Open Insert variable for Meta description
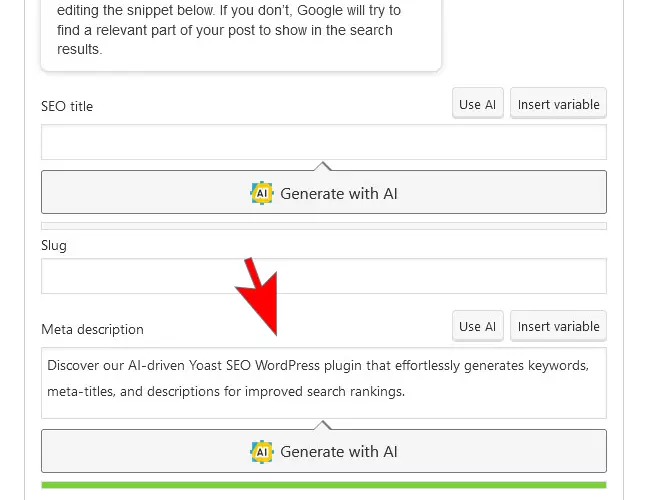The image size is (650, 500). [x=558, y=326]
